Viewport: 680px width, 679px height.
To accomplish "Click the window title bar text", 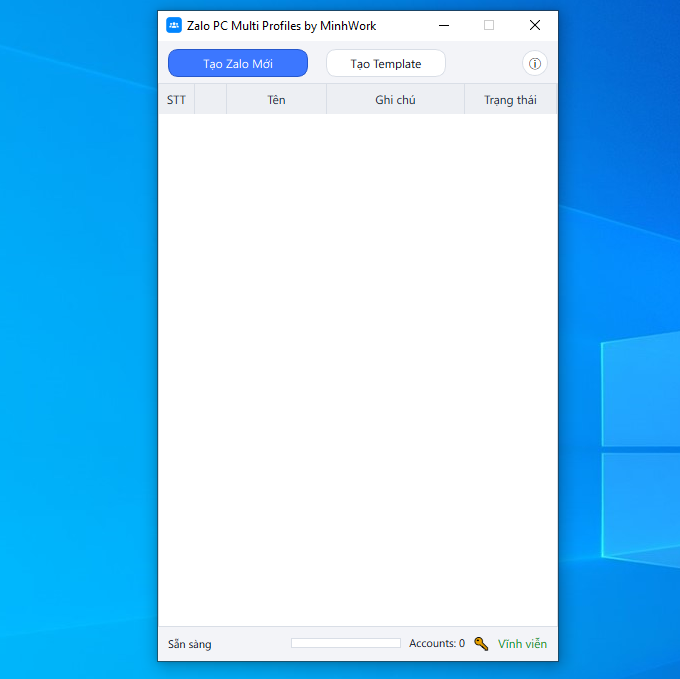I will 281,25.
